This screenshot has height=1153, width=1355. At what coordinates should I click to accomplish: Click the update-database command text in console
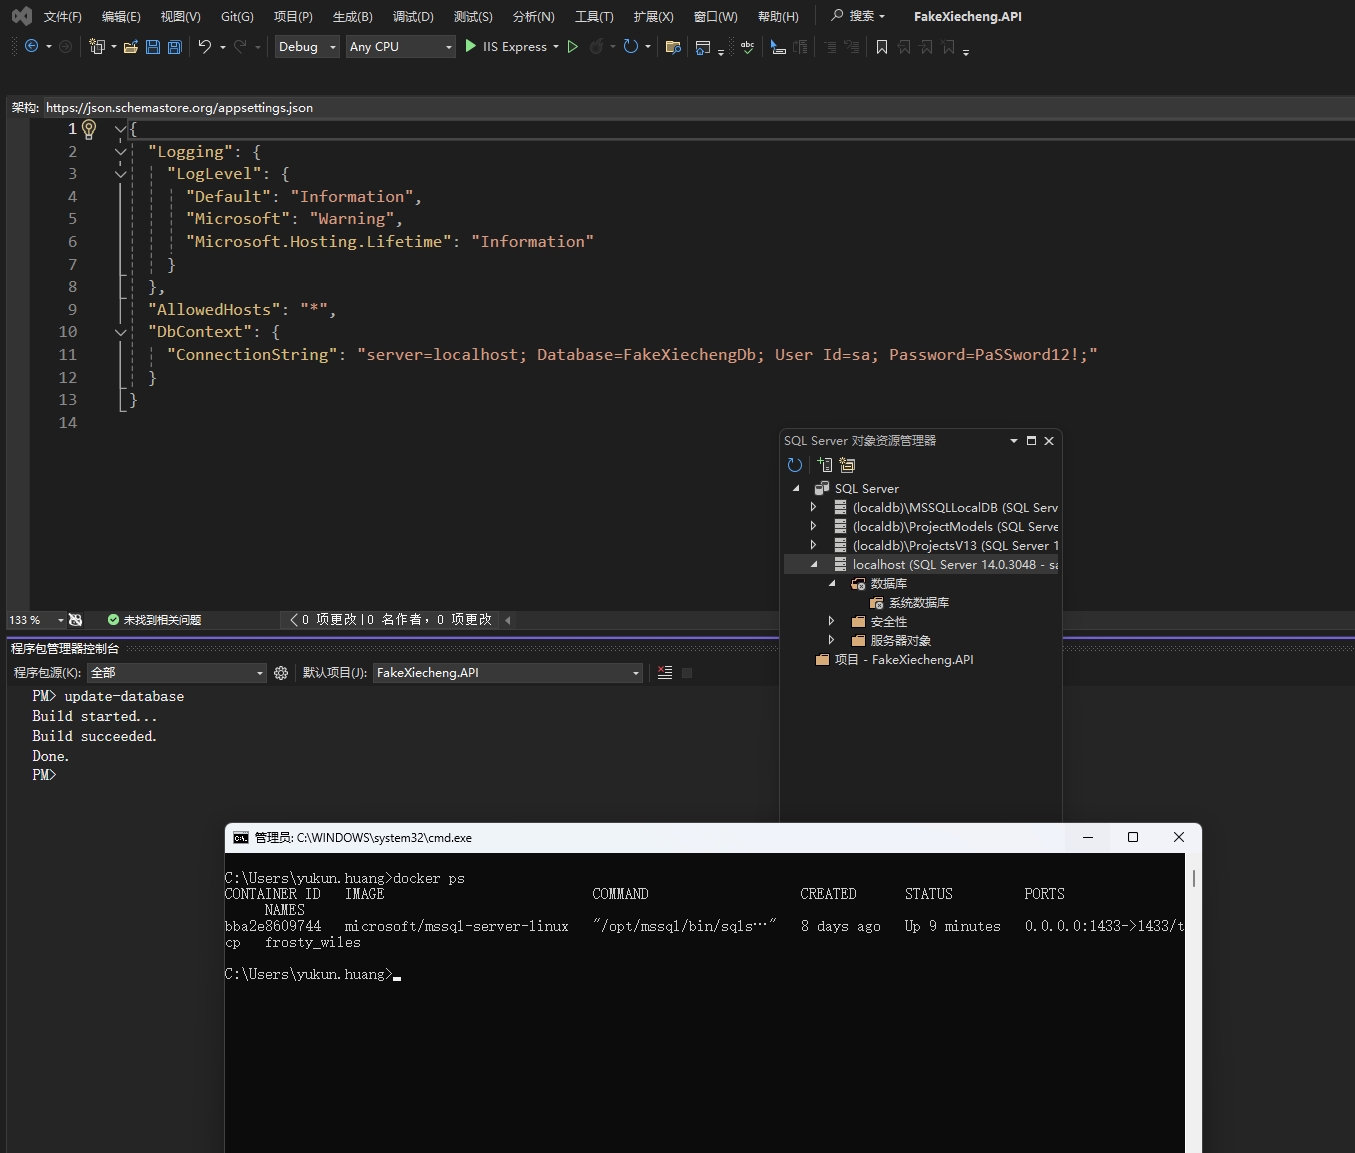coord(124,697)
